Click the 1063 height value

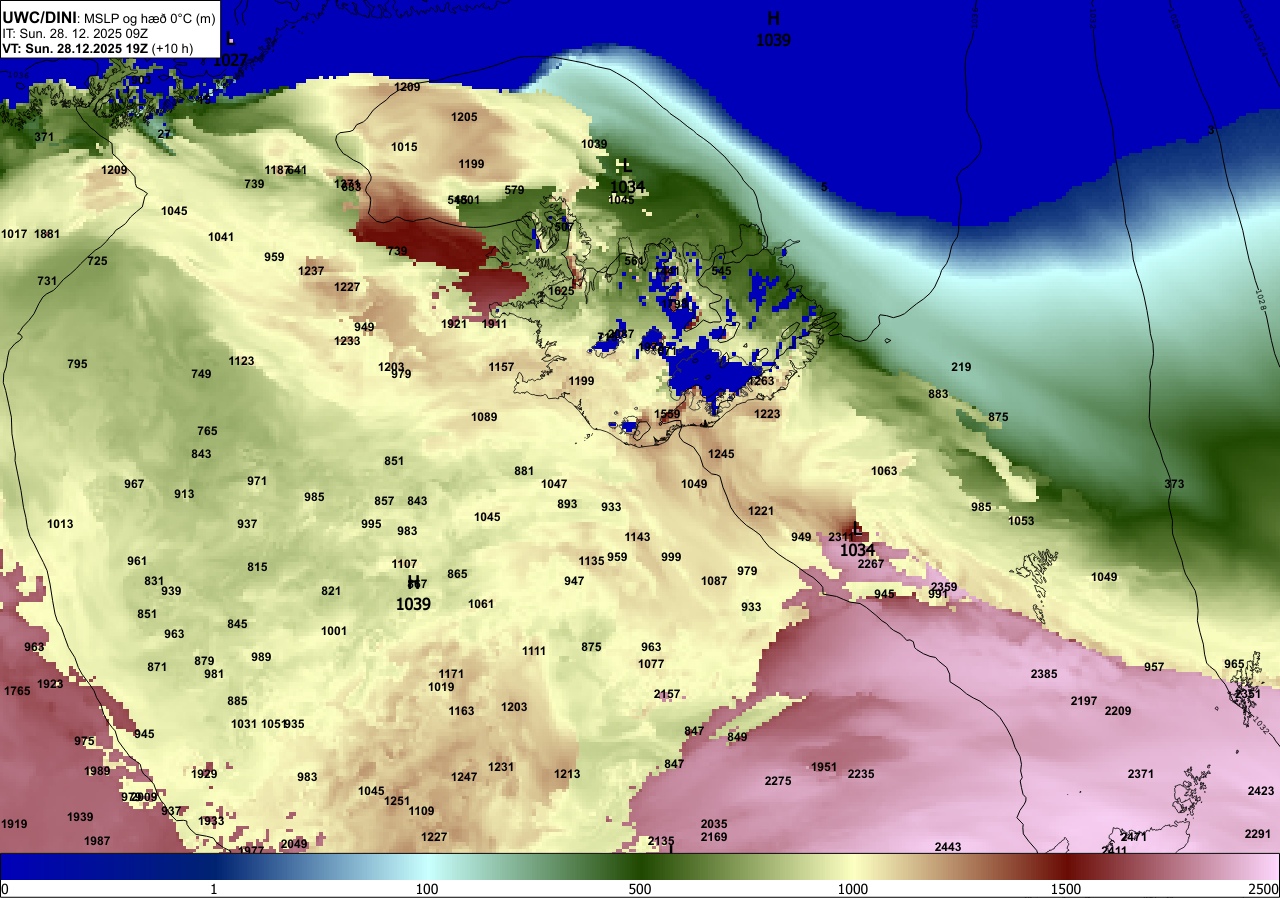coord(884,471)
